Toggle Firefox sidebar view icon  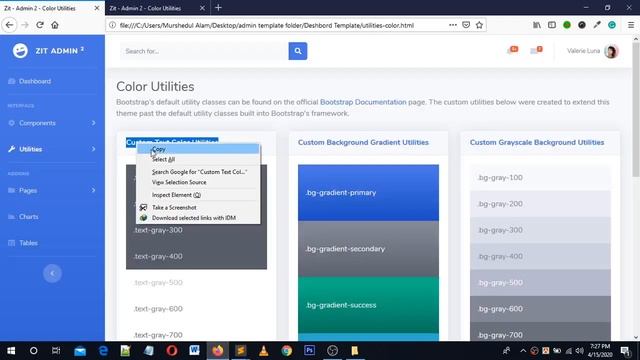point(552,25)
